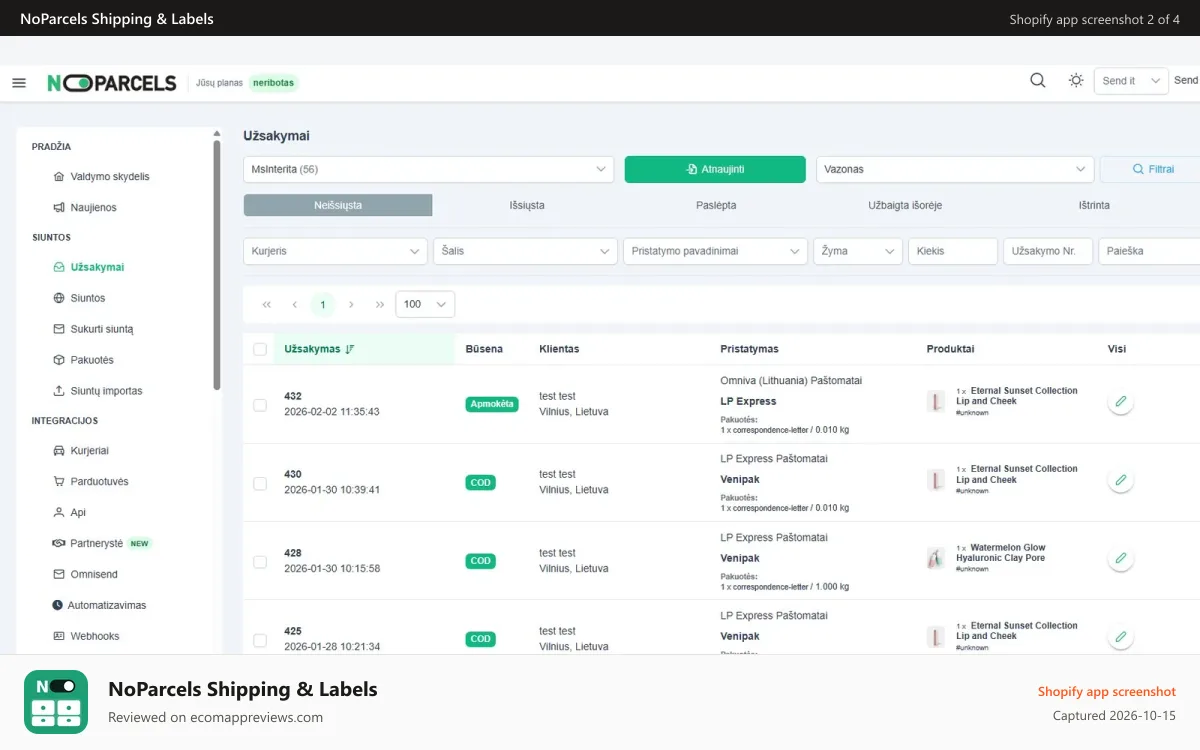Image resolution: width=1200 pixels, height=750 pixels.
Task: Check the box for order 430
Action: click(260, 483)
